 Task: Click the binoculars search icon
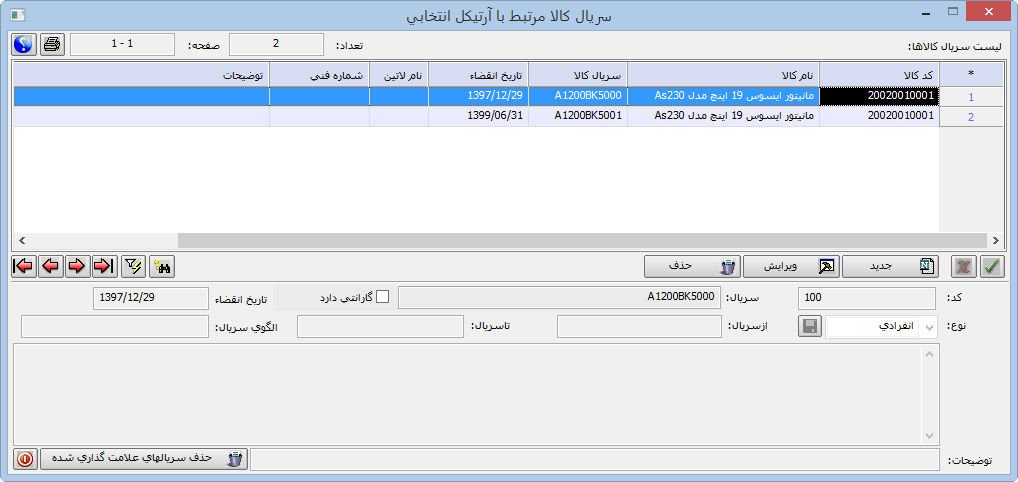pyautogui.click(x=160, y=266)
